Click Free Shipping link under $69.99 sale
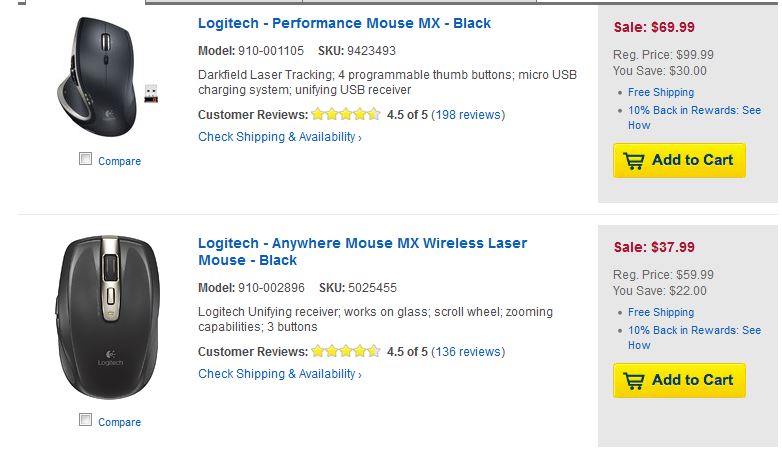782x456 pixels. pos(661,93)
